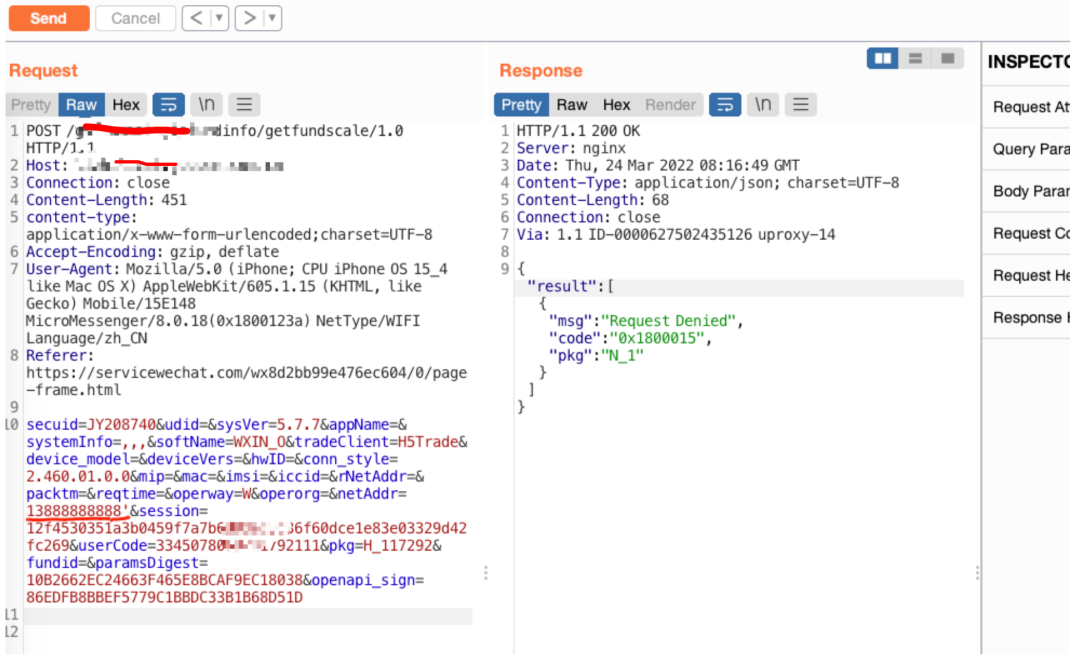Screen dimensions: 1080x661
Task: Open the Response panel hamburger menu
Action: (x=800, y=105)
